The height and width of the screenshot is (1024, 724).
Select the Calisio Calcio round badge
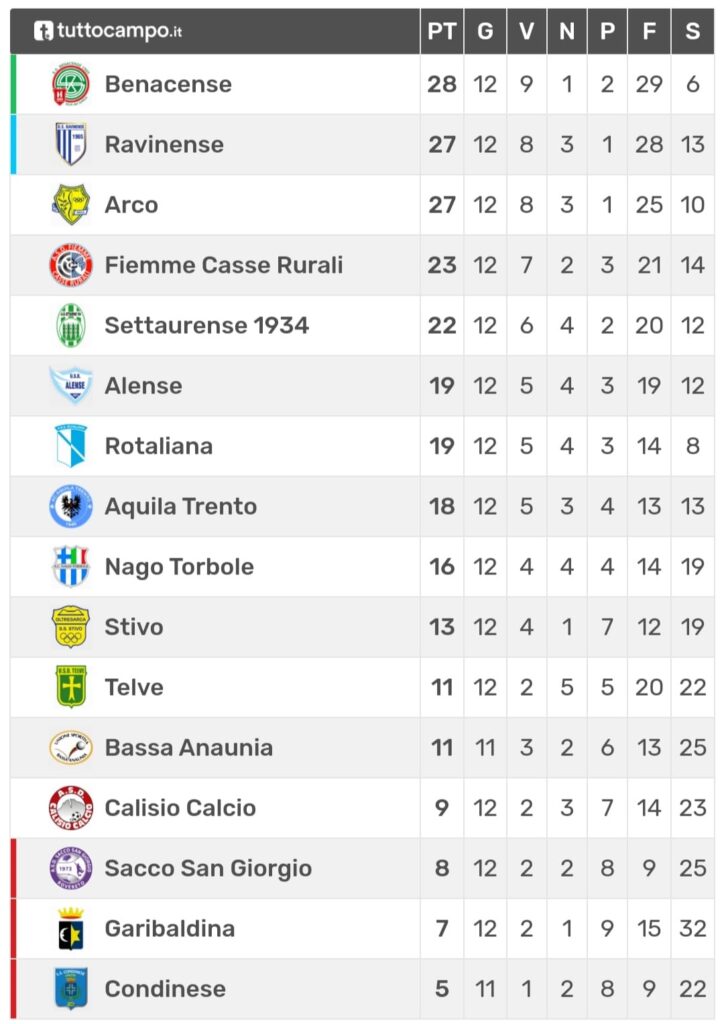click(71, 808)
